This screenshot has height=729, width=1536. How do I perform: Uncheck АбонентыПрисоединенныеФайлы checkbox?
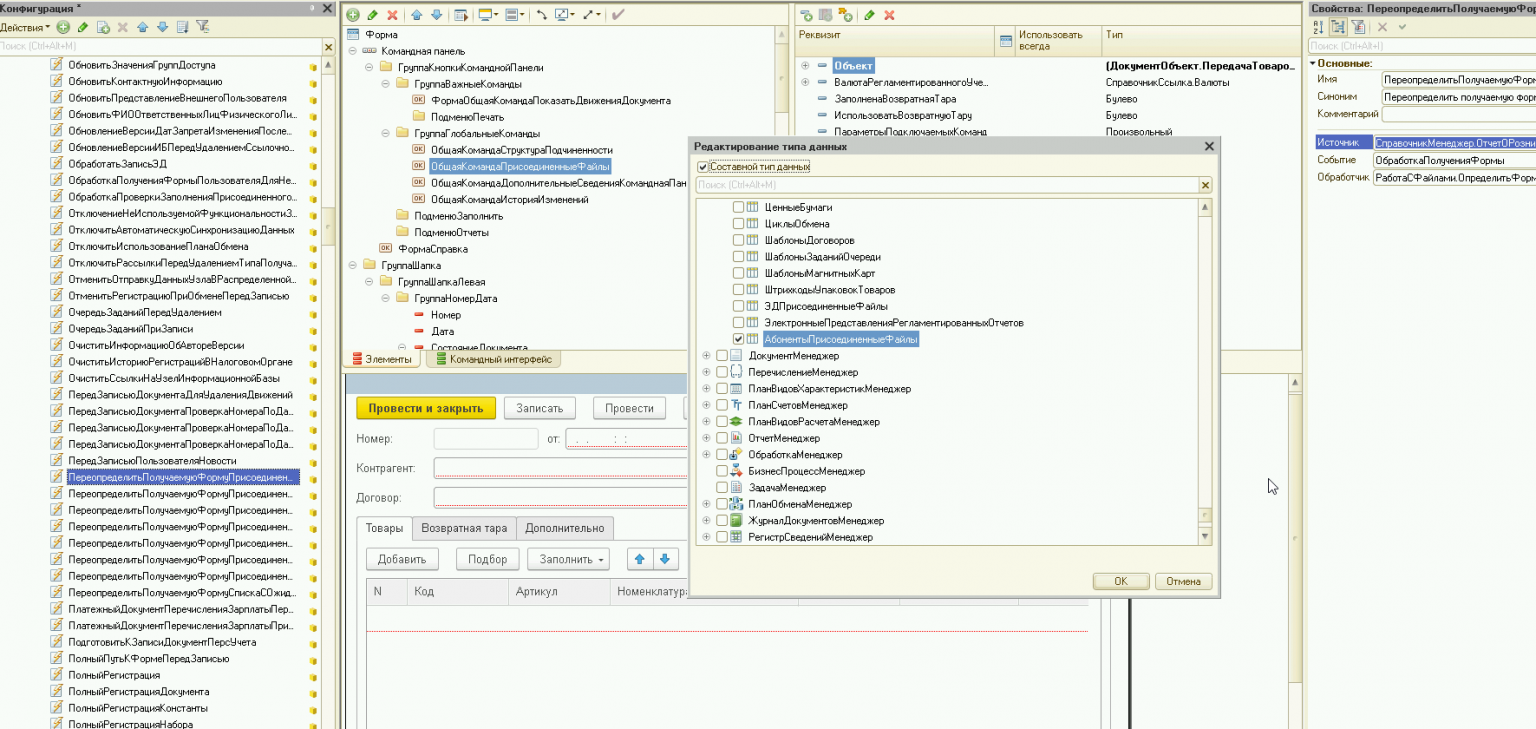click(738, 340)
